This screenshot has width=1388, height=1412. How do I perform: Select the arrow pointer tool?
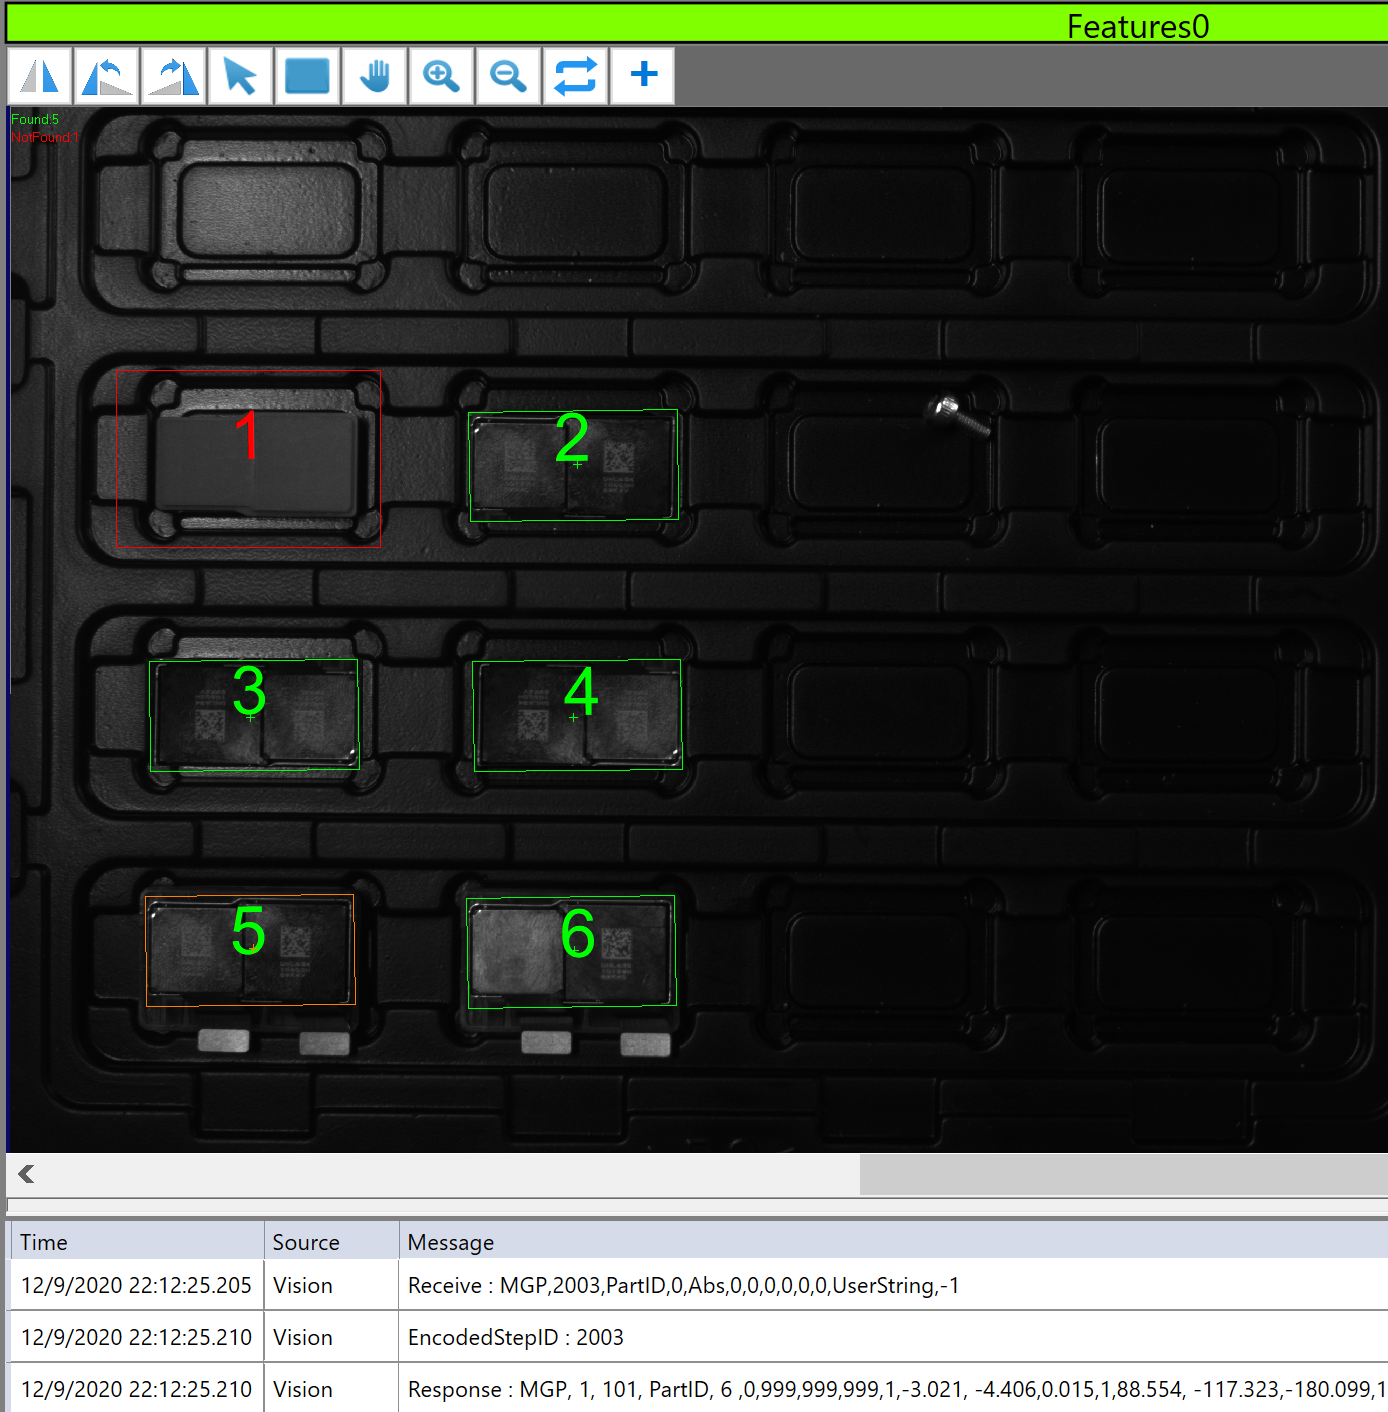pyautogui.click(x=241, y=76)
